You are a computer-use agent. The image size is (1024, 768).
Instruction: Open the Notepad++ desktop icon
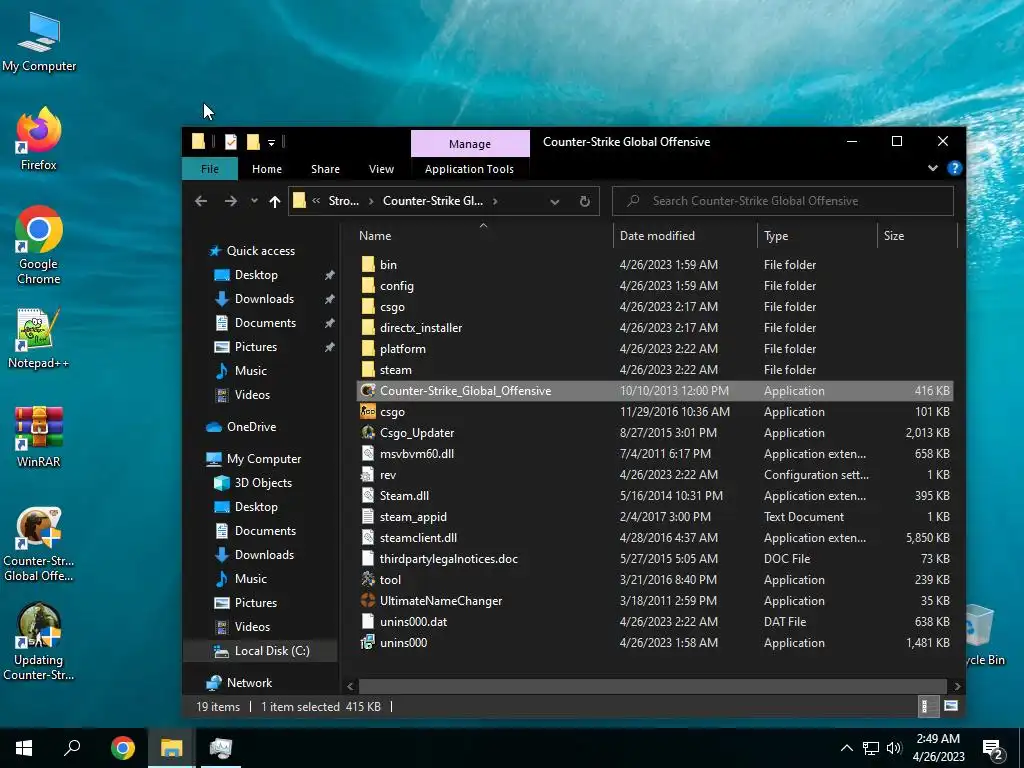[39, 338]
